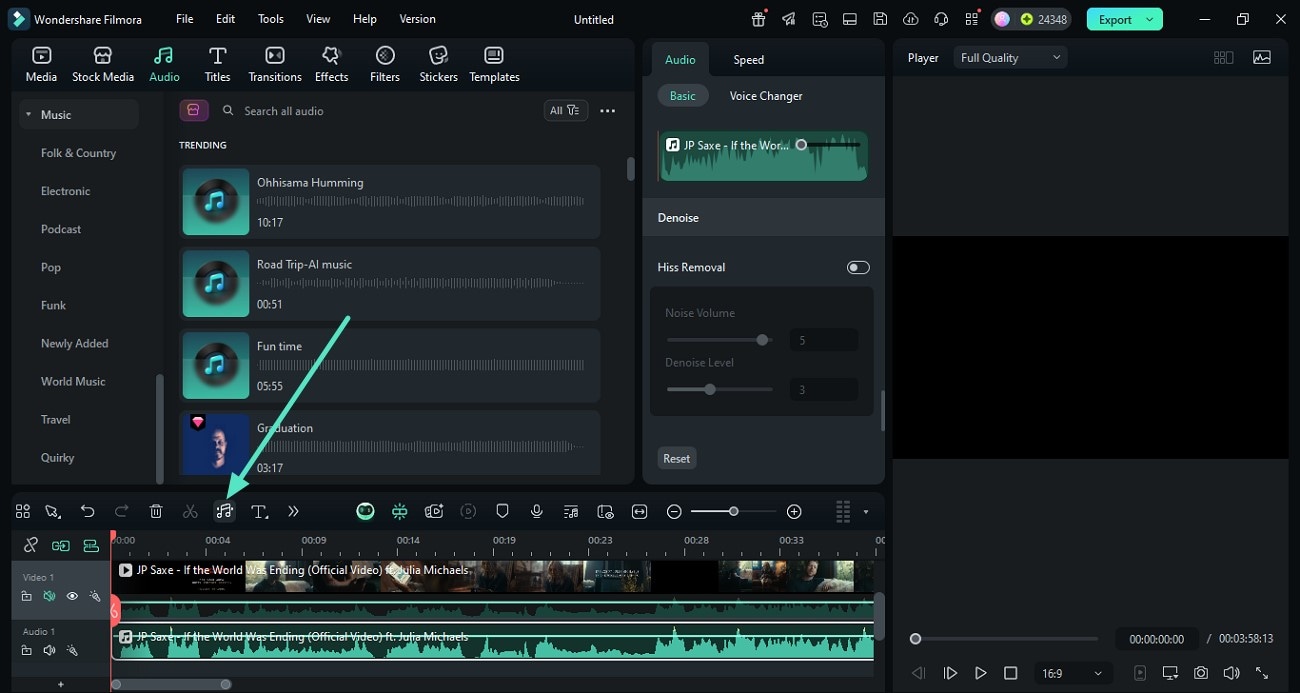
Task: Switch to the Speed tab
Action: click(x=748, y=60)
